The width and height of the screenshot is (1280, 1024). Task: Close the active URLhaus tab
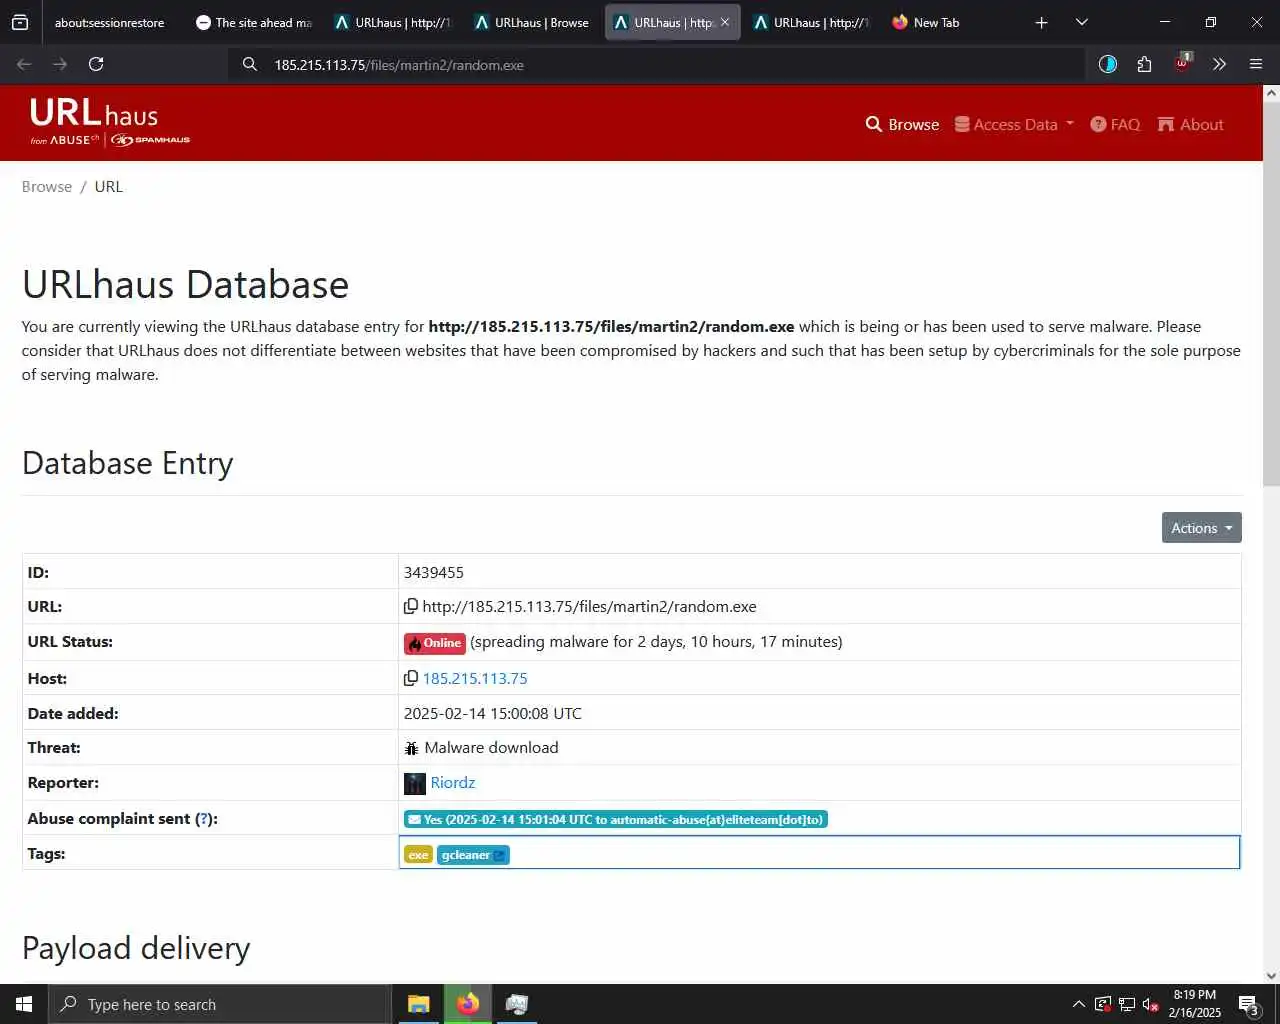coord(725,22)
